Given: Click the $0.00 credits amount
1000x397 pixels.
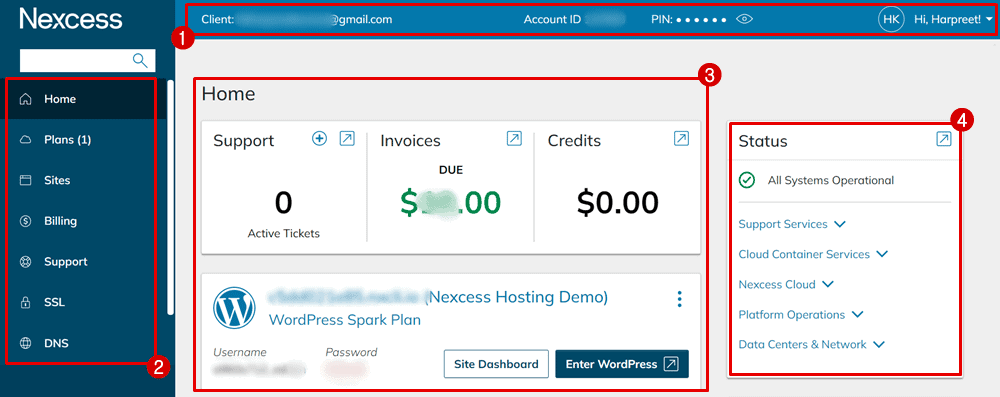Looking at the screenshot, I should (617, 203).
